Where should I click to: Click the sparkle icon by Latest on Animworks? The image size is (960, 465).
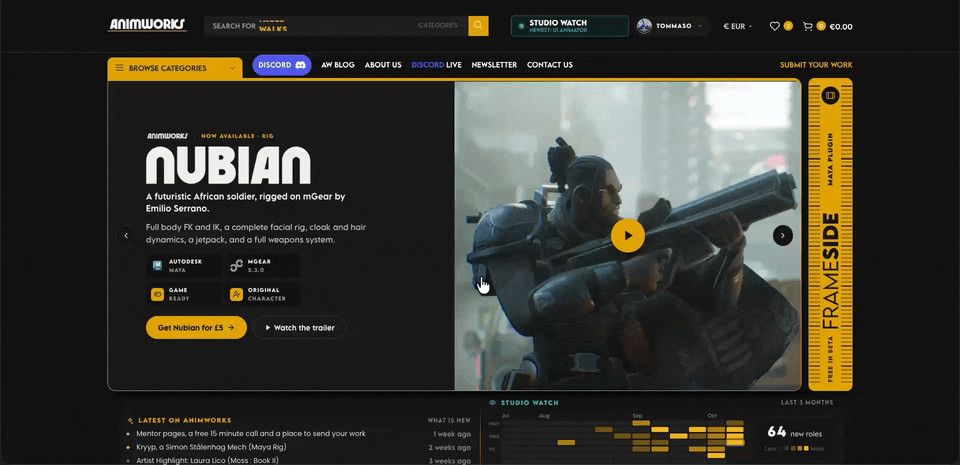[x=130, y=420]
